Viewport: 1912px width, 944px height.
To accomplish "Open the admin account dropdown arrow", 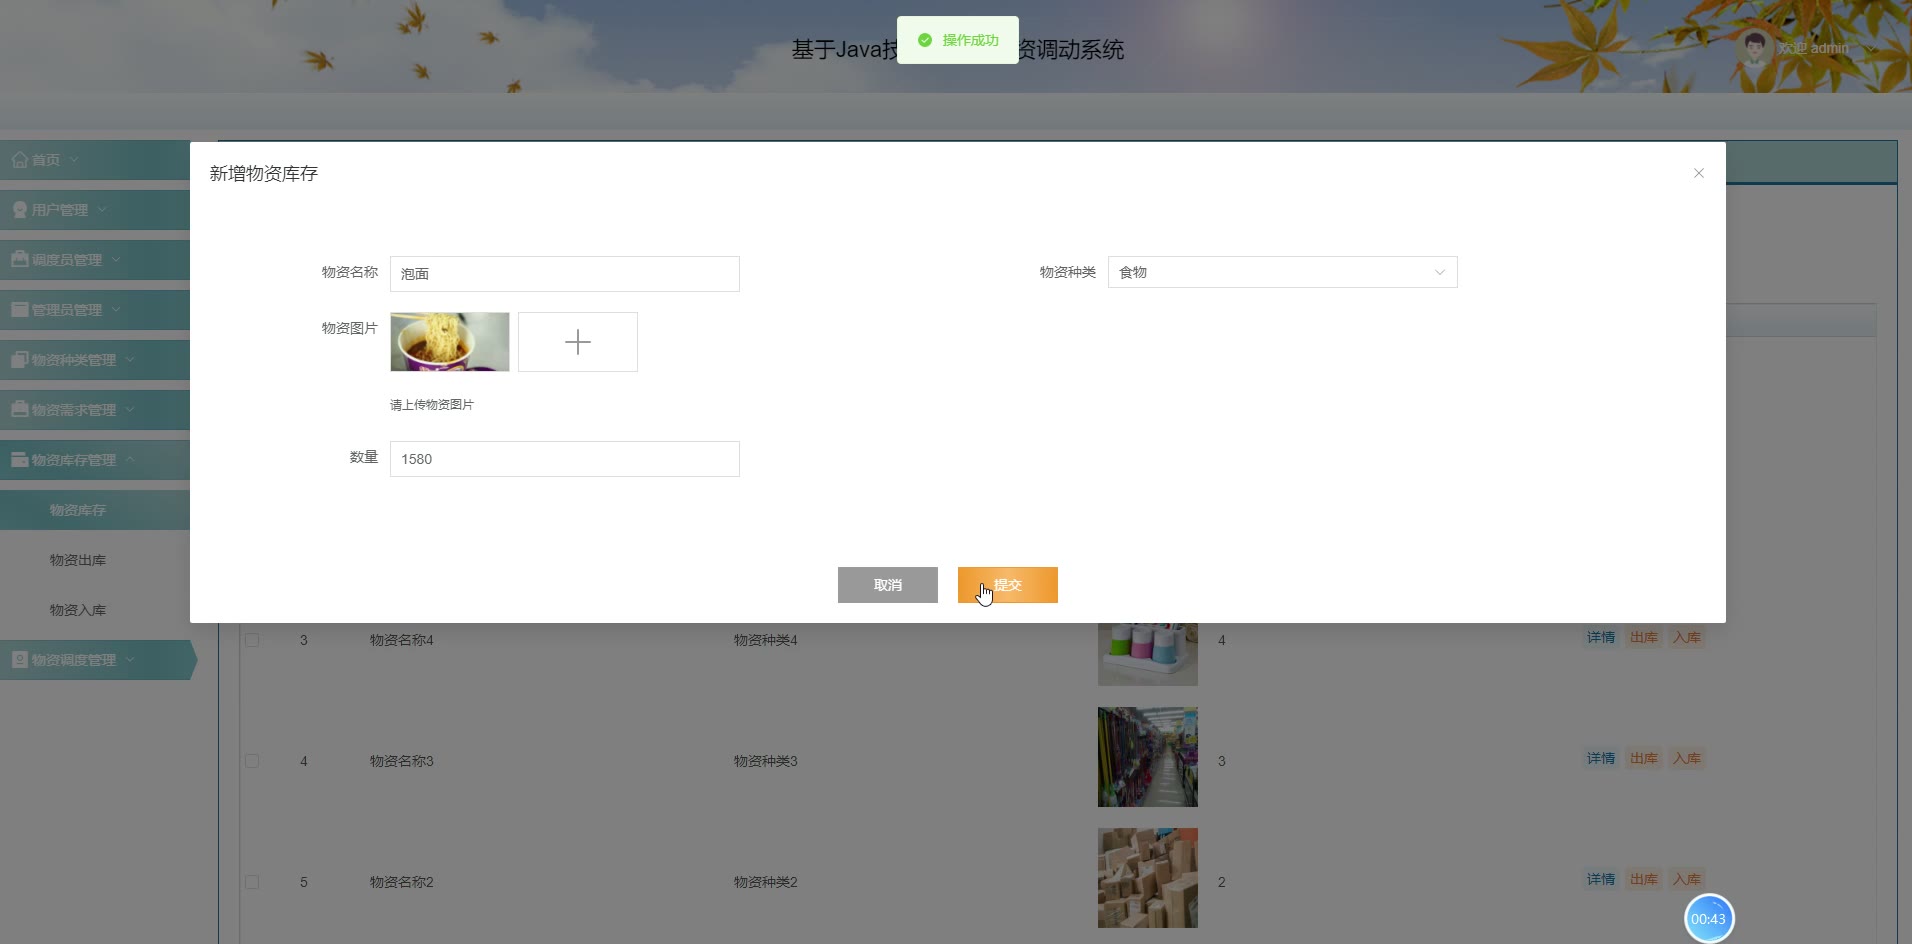I will (1870, 48).
